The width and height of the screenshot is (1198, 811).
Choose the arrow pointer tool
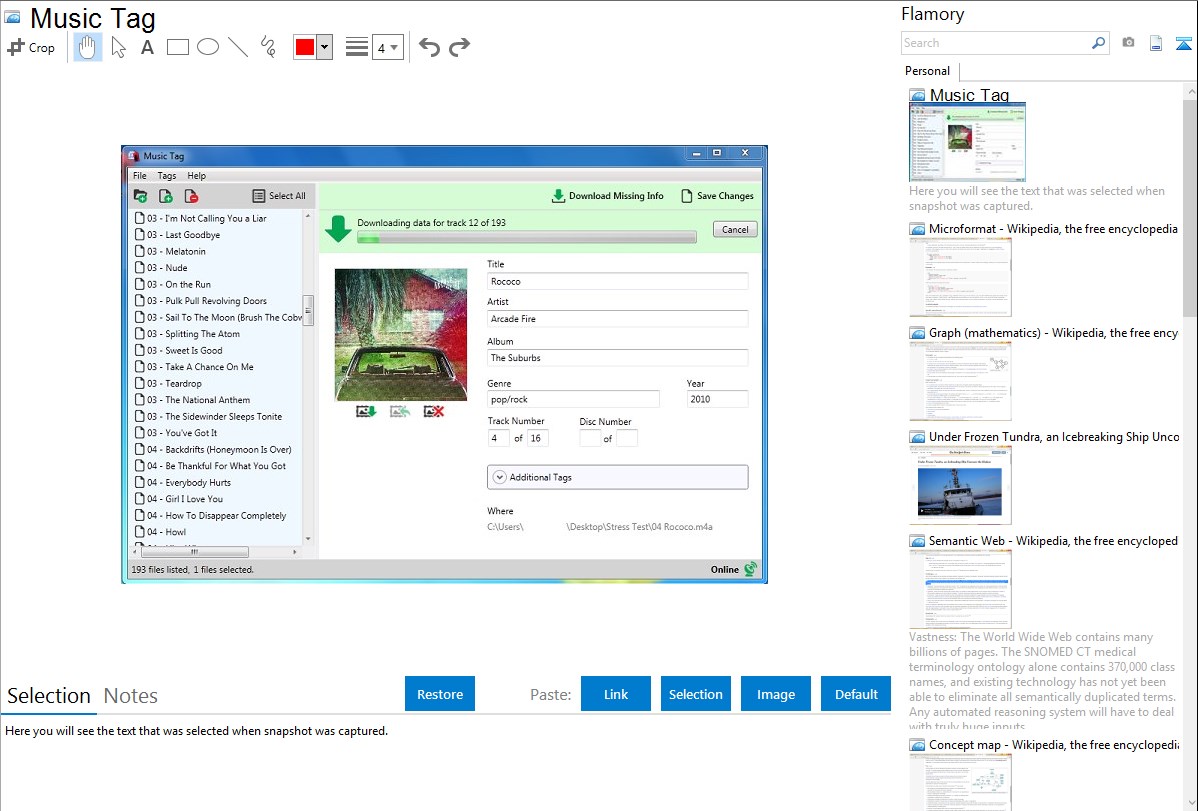click(x=118, y=47)
